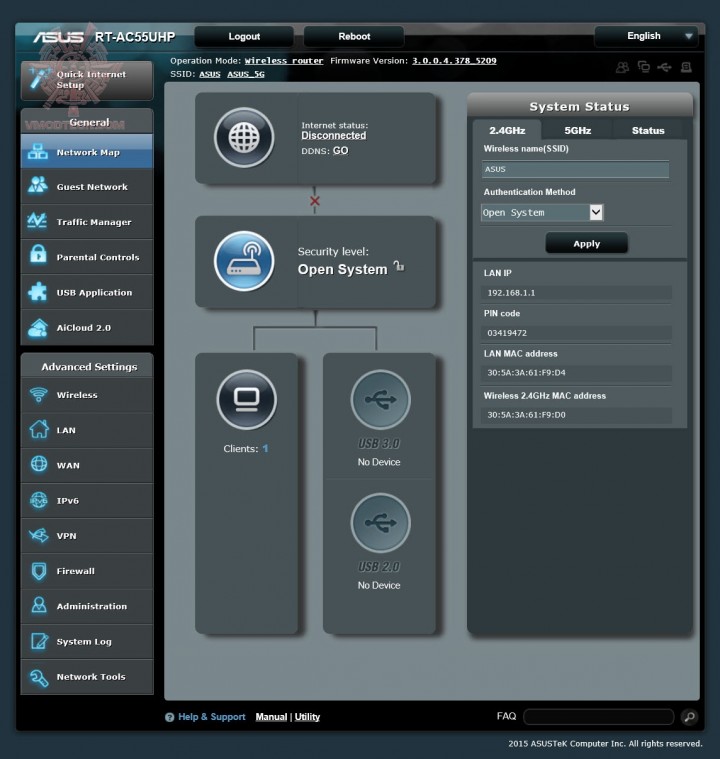
Task: Click the USB status icon in header
Action: [x=664, y=67]
